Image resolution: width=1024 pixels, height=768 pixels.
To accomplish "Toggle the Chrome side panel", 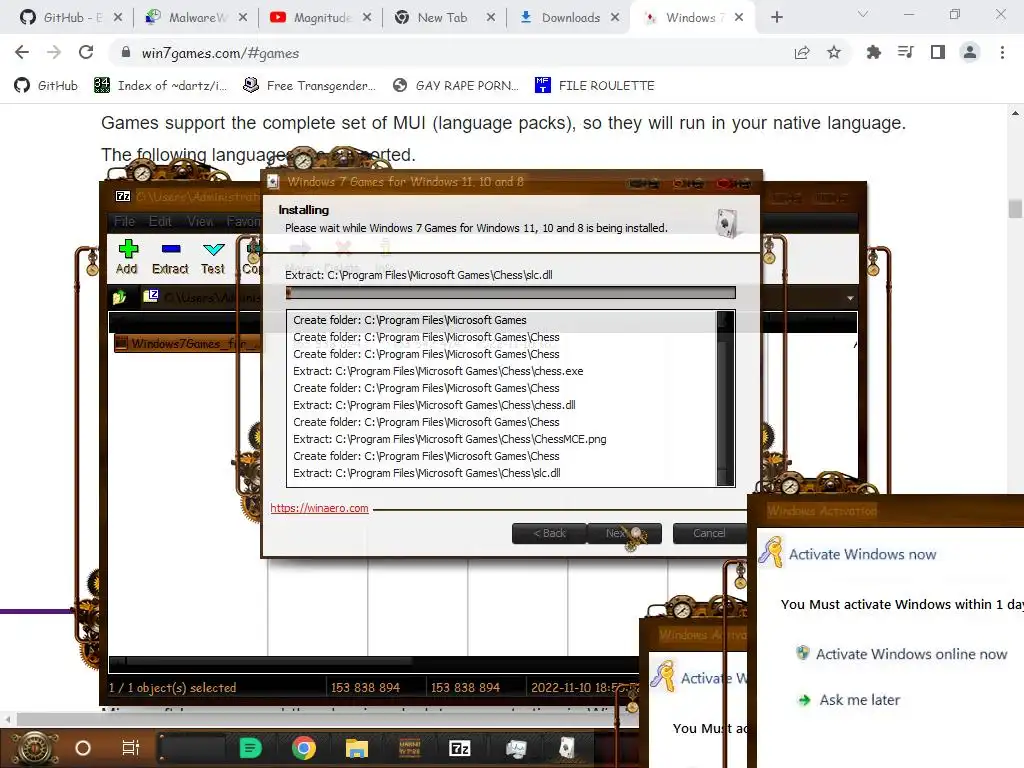I will pyautogui.click(x=938, y=52).
